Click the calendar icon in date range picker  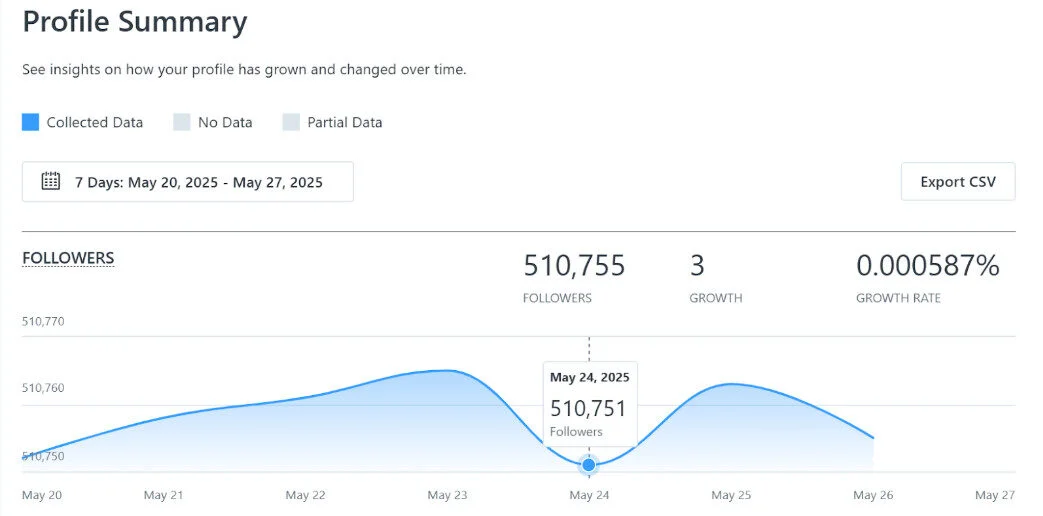click(51, 181)
